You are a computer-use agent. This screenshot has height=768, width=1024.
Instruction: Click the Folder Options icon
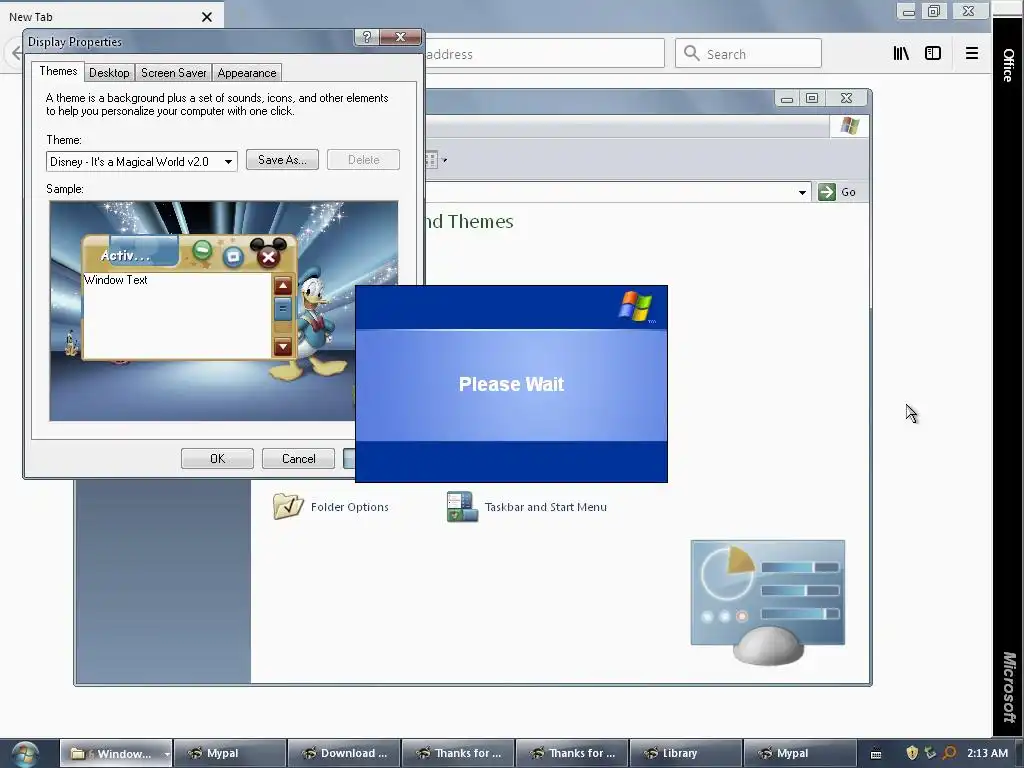[x=288, y=506]
